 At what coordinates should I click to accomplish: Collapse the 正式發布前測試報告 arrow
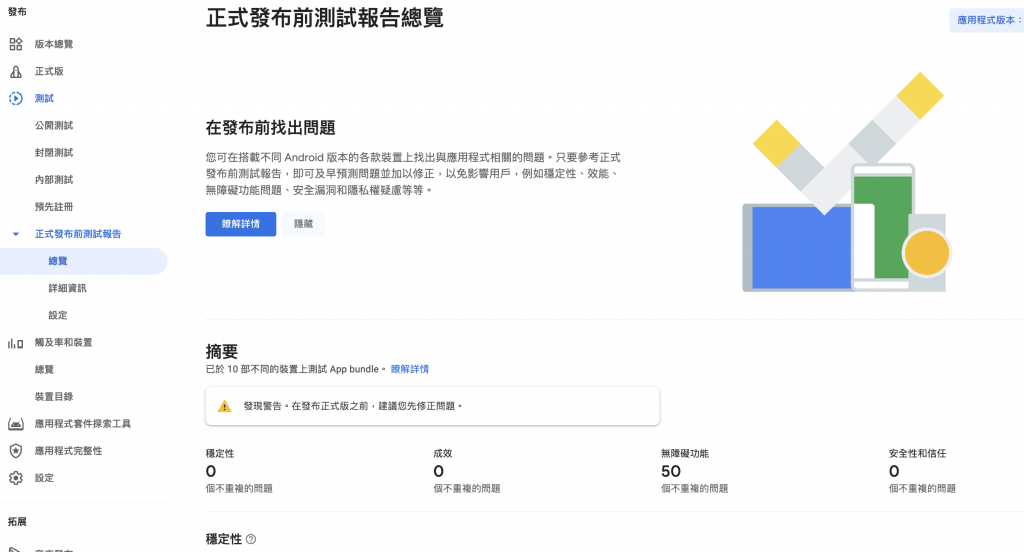pyautogui.click(x=16, y=234)
